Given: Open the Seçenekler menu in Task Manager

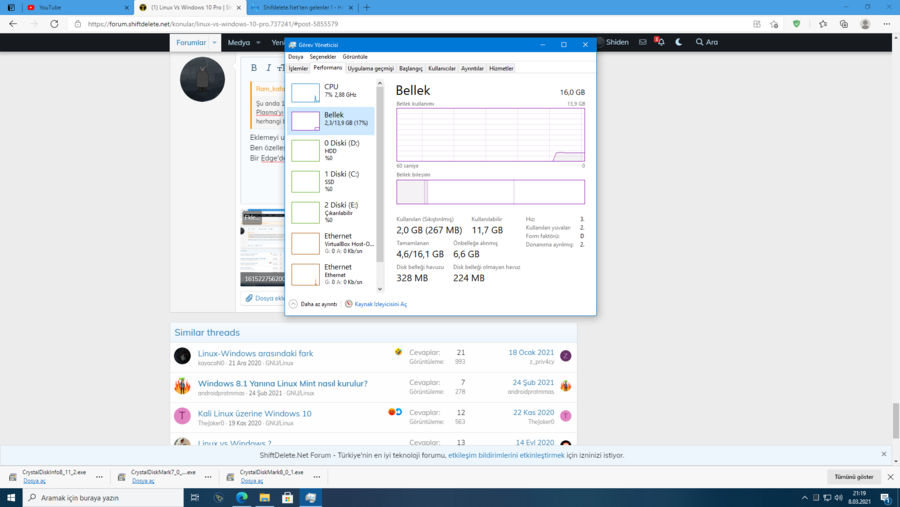Looking at the screenshot, I should pos(323,57).
